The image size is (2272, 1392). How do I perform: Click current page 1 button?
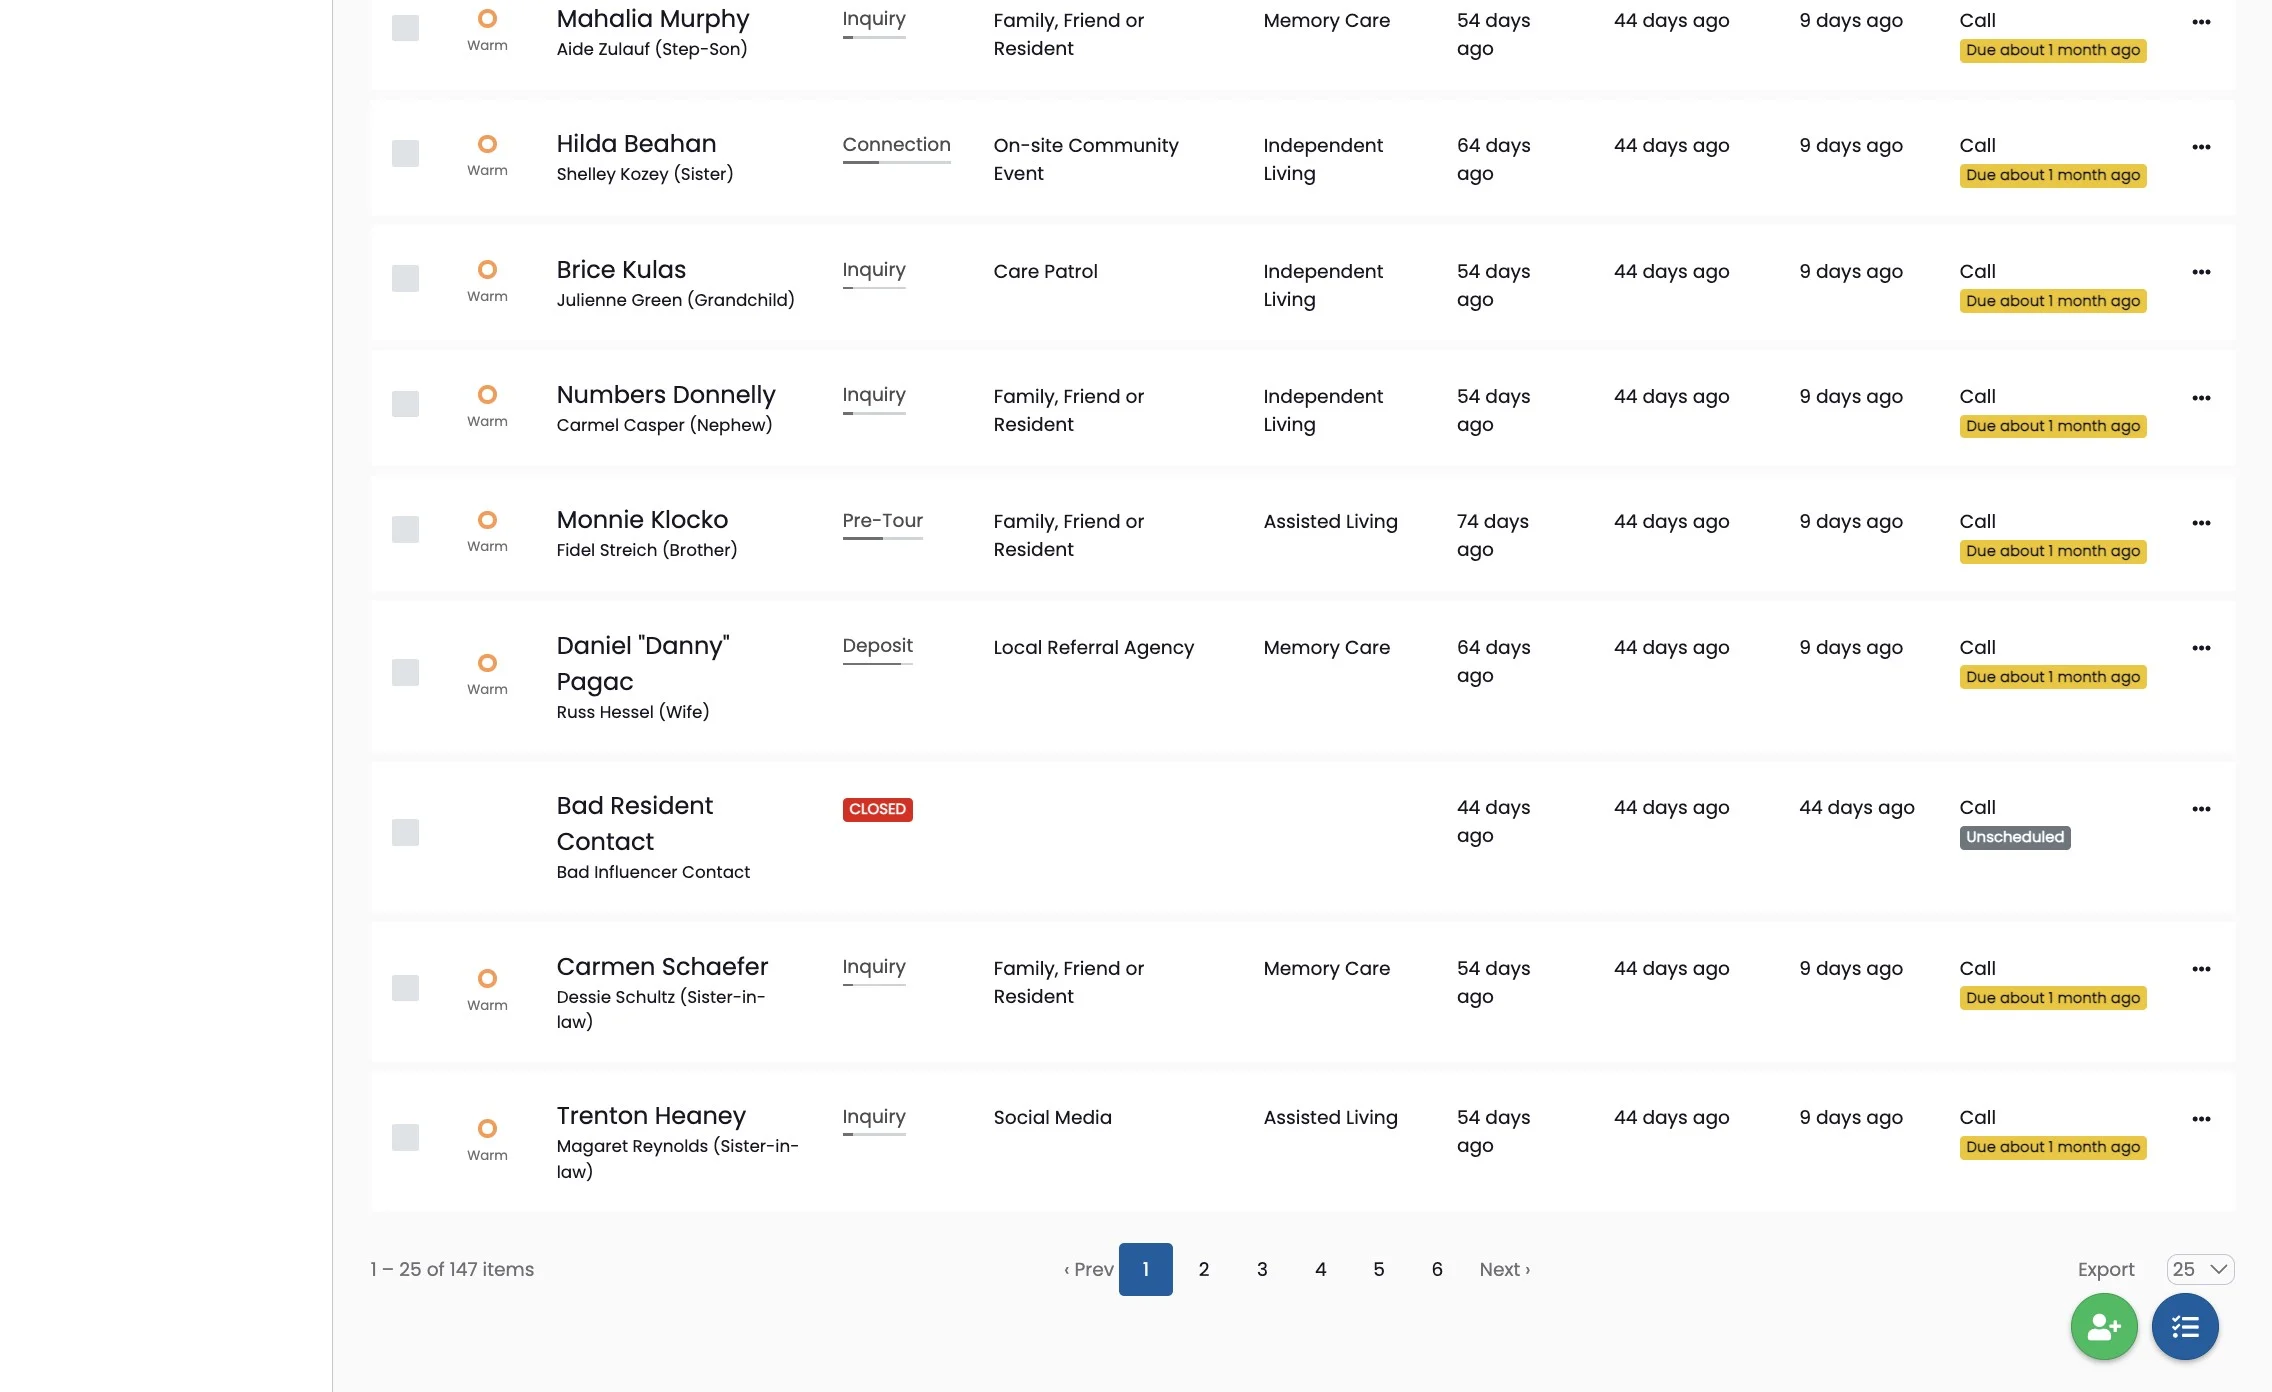coord(1146,1269)
